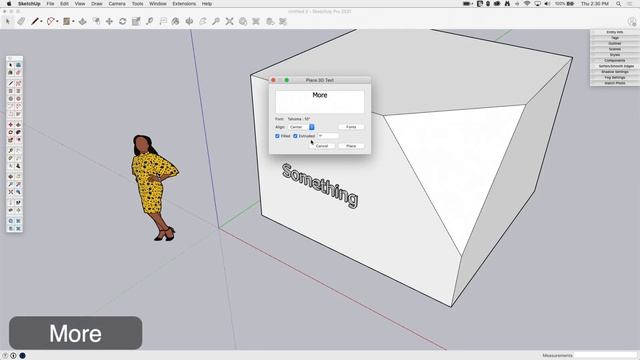The image size is (640, 360).
Task: Open Shape tool dropdown arrow in top toolbar
Action: click(73, 22)
